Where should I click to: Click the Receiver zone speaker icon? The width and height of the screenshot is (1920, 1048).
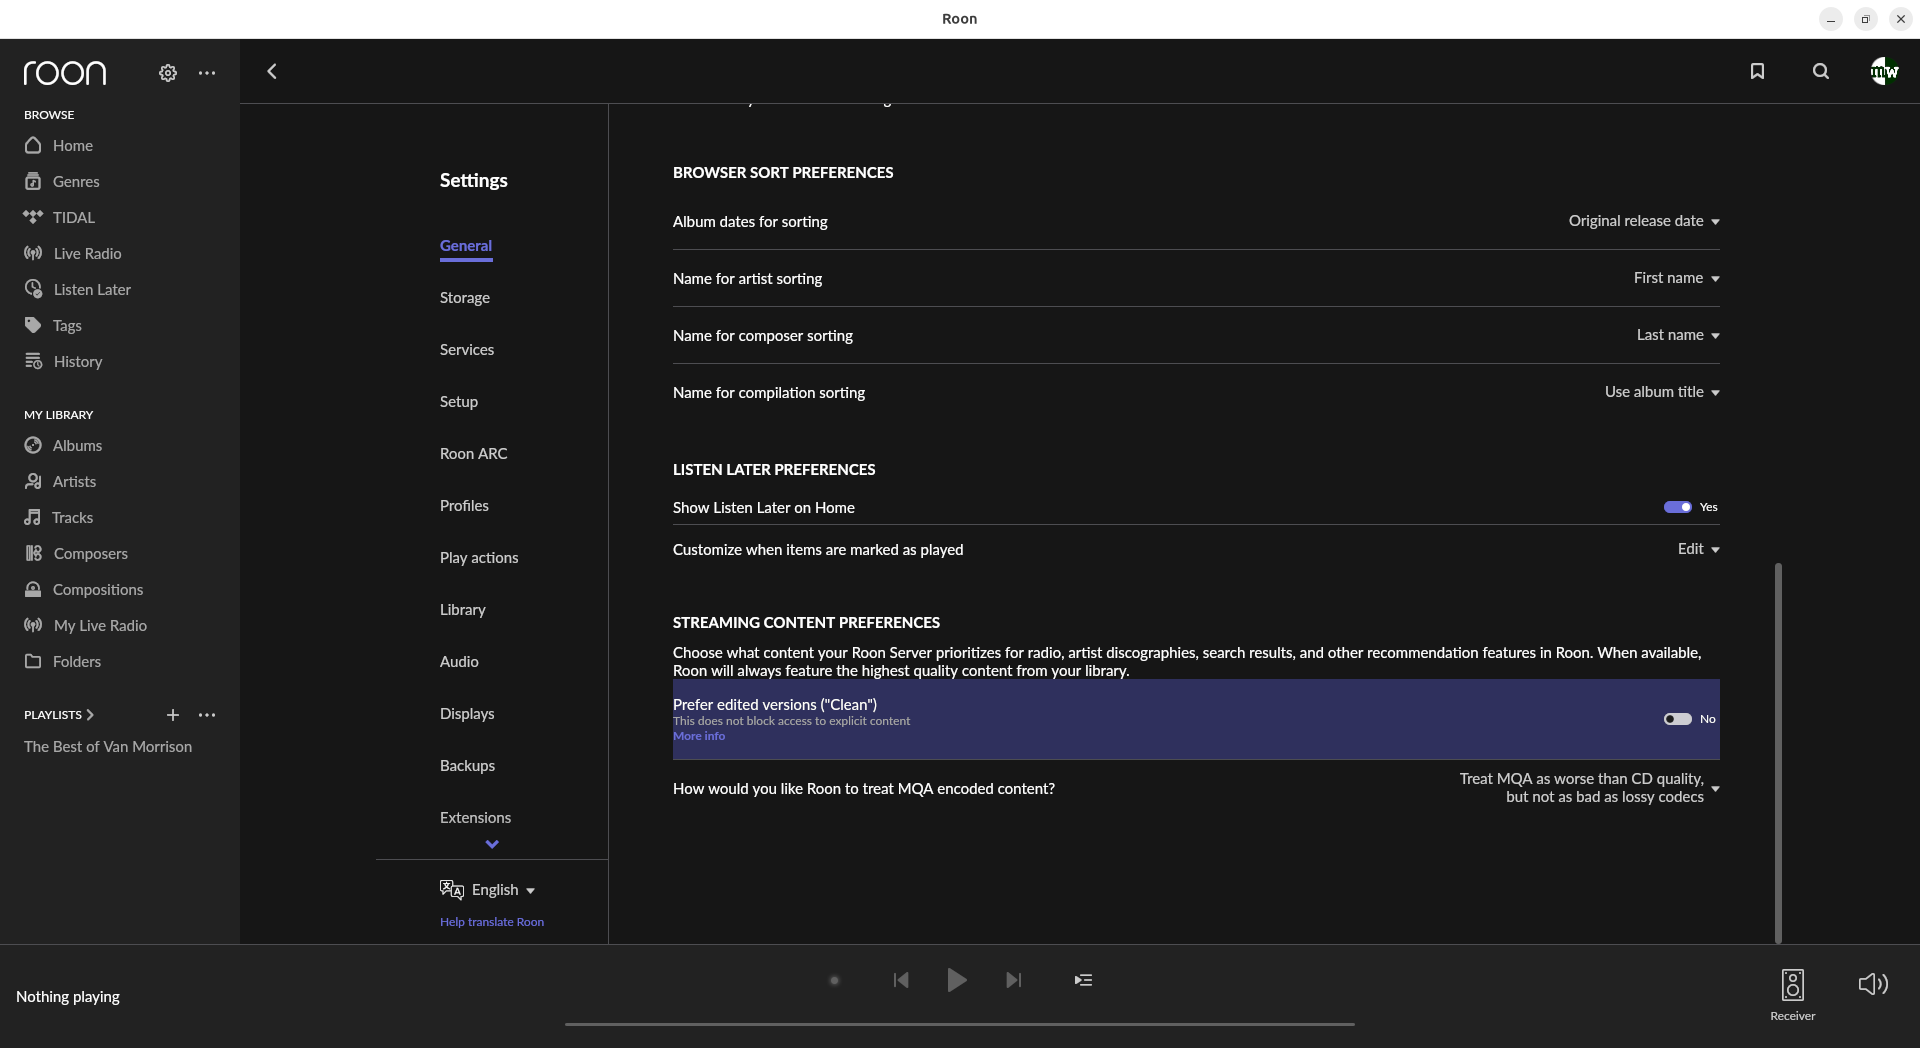[1792, 985]
